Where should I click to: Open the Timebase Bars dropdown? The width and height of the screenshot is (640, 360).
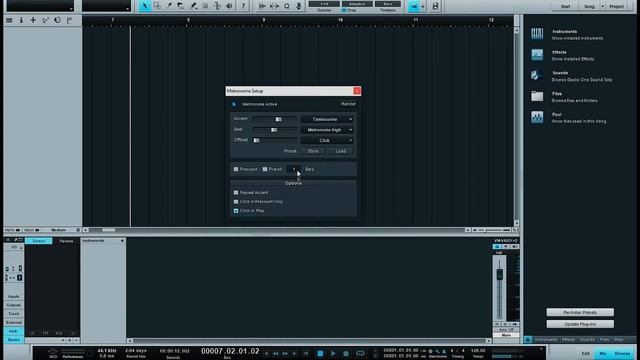[x=388, y=4]
